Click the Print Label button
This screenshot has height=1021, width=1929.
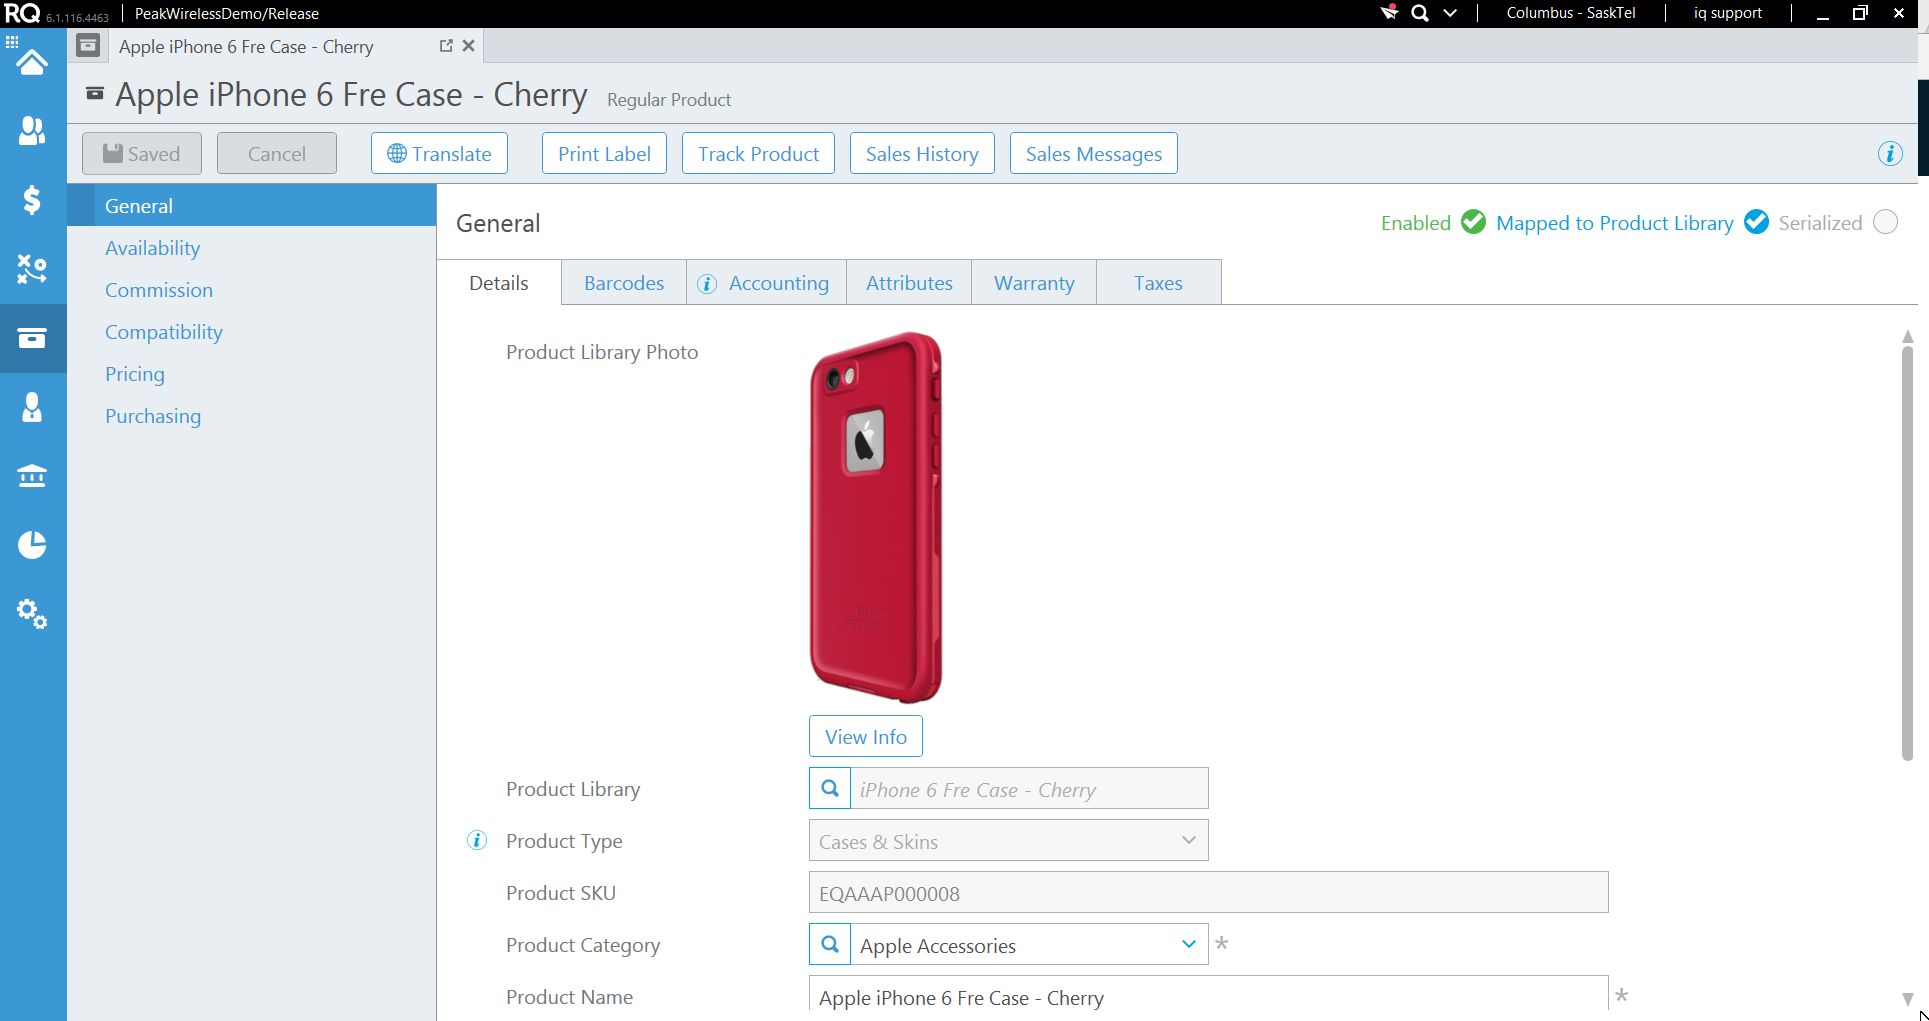pos(604,154)
